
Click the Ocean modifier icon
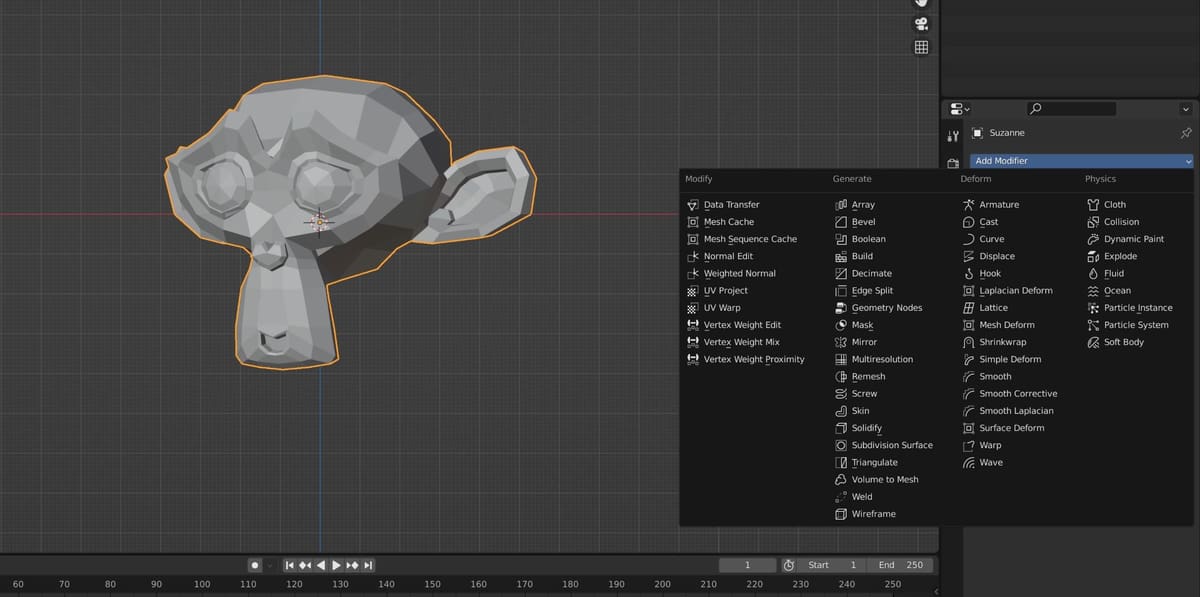pyautogui.click(x=1093, y=291)
